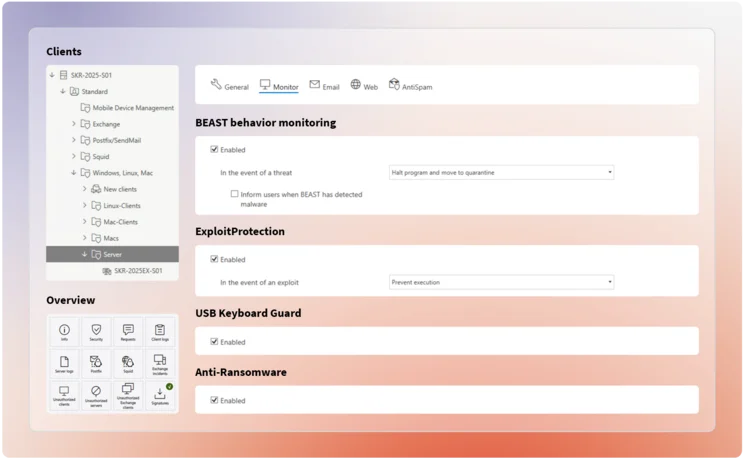The image size is (744, 460).
Task: Open the Squid overview tile
Action: click(x=128, y=364)
